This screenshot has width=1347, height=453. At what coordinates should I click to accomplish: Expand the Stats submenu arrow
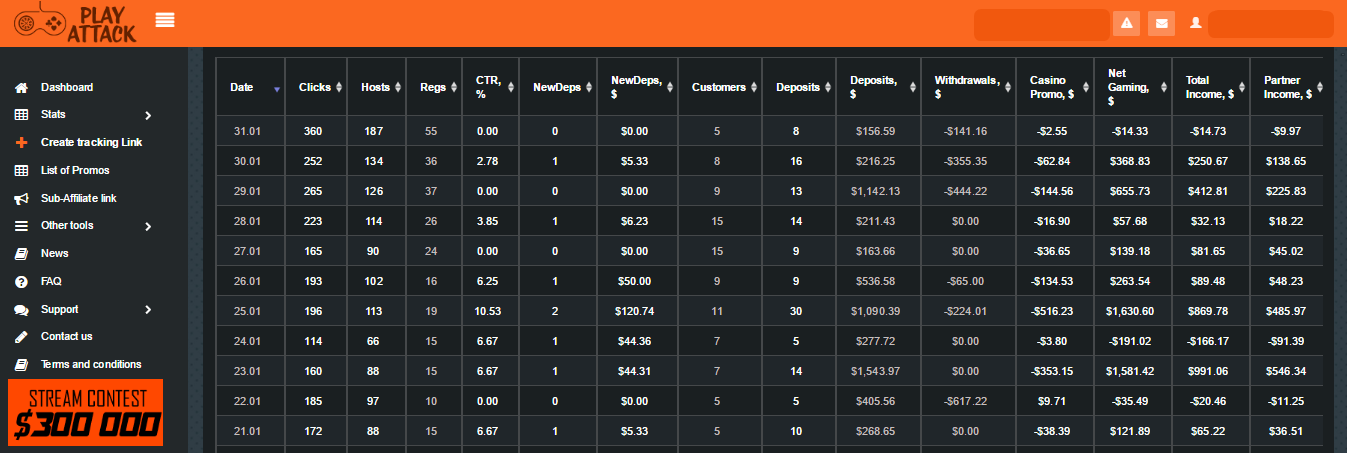point(148,116)
